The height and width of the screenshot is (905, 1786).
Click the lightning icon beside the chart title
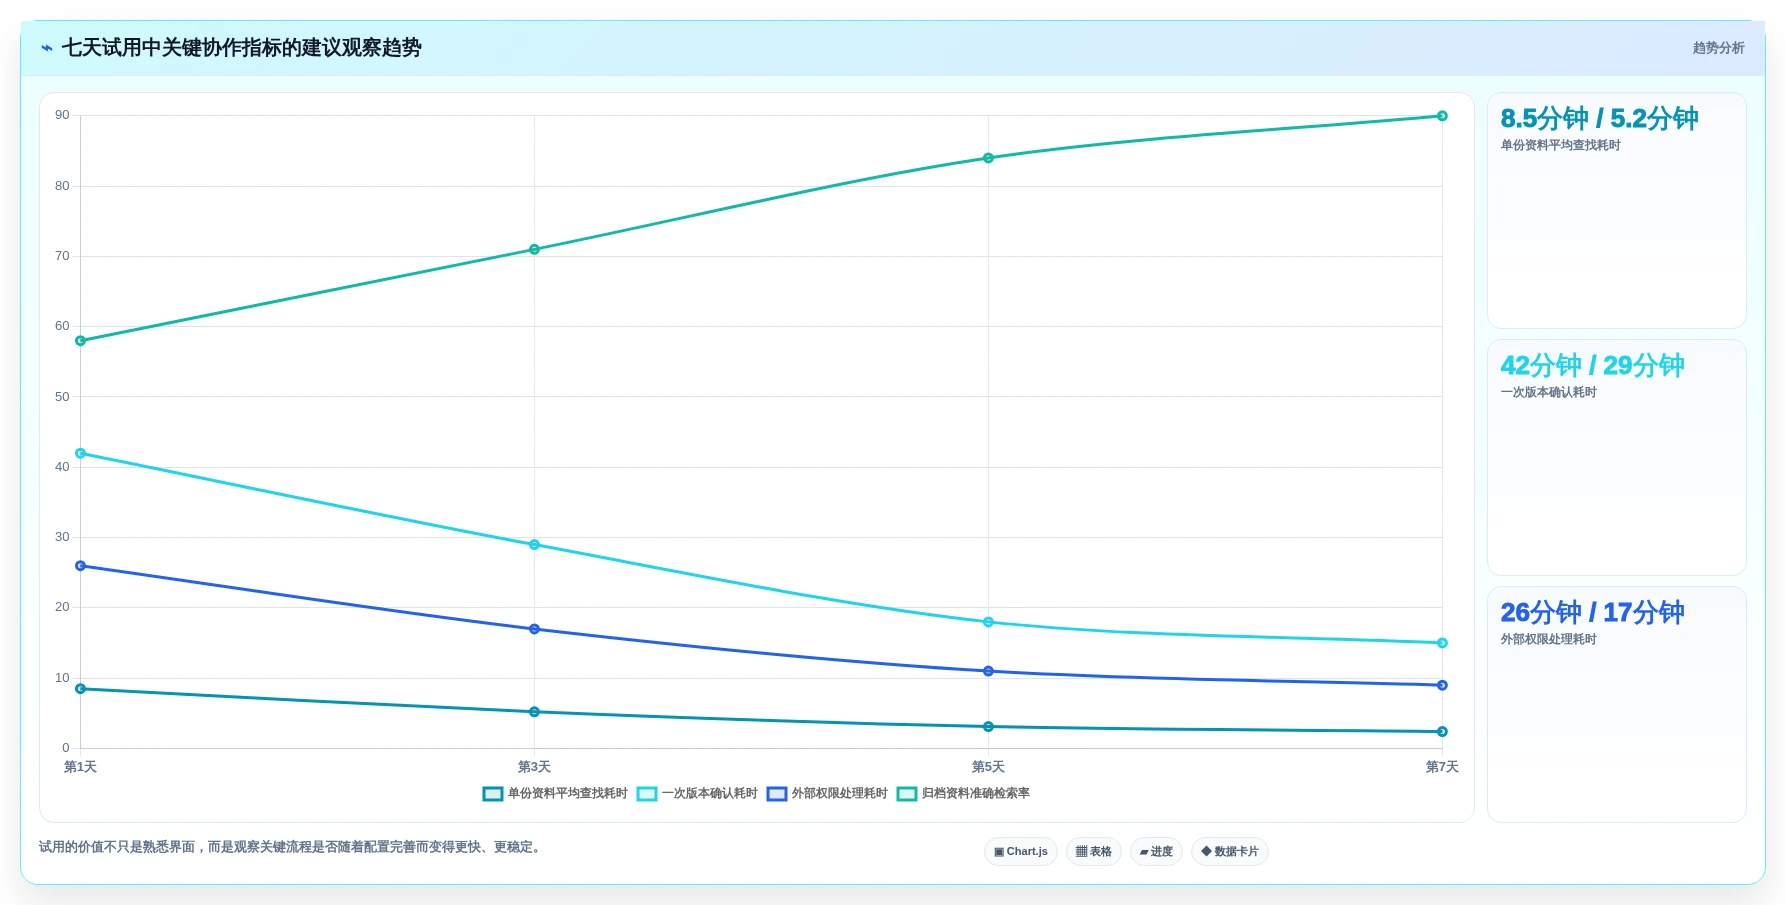coord(47,48)
